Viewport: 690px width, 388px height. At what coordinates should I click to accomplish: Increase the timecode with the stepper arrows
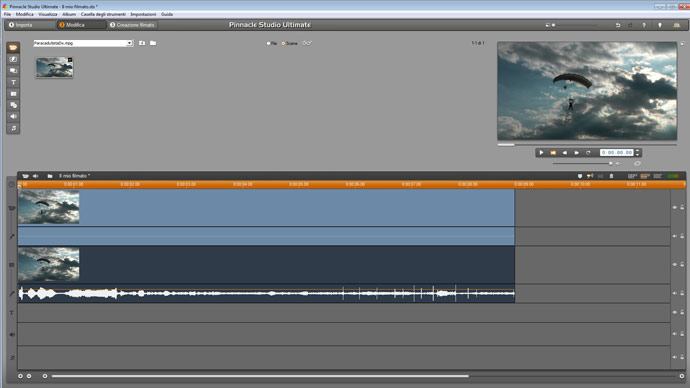pos(637,151)
